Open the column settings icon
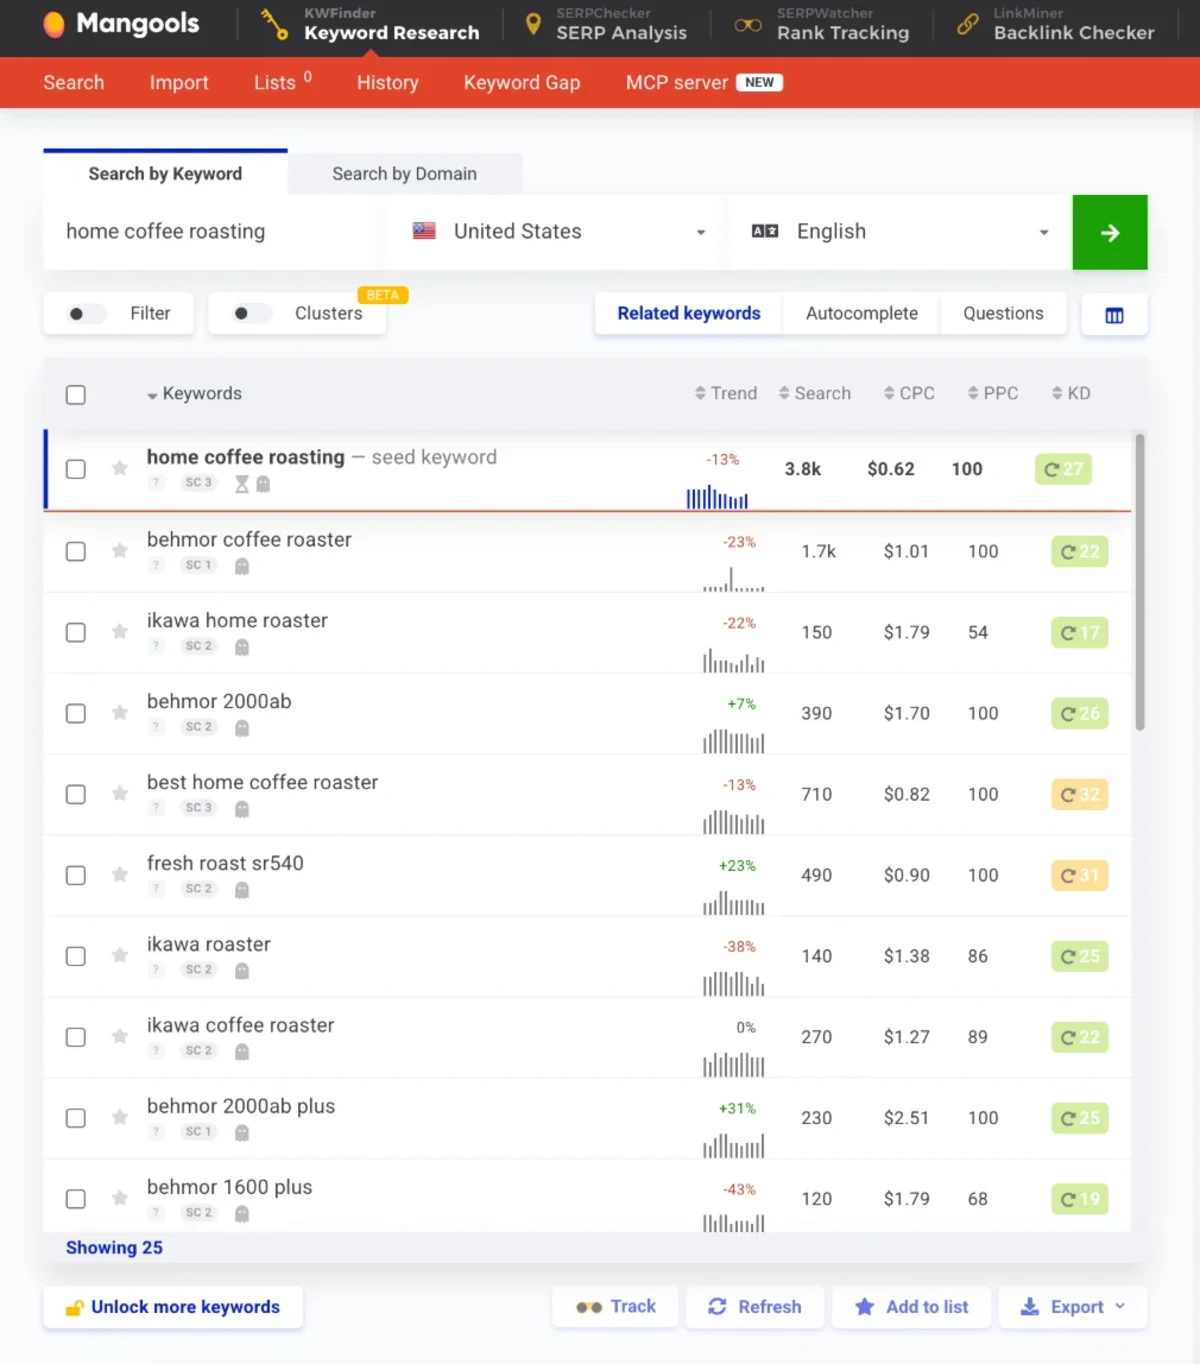This screenshot has width=1200, height=1364. pos(1114,315)
